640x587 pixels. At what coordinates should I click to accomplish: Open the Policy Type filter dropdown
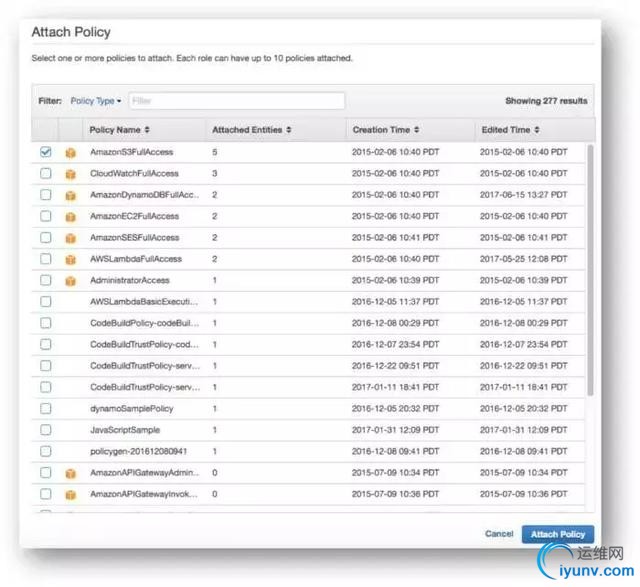[96, 101]
